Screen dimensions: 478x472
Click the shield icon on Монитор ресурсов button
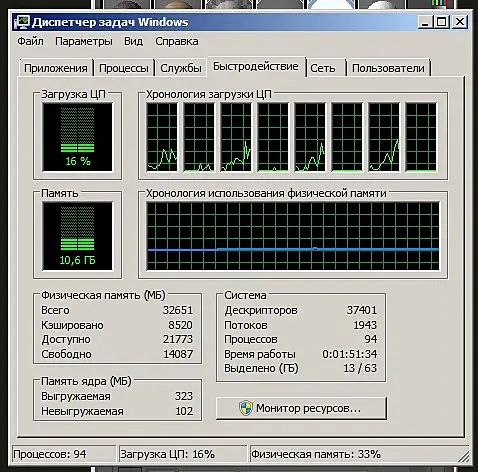[246, 408]
